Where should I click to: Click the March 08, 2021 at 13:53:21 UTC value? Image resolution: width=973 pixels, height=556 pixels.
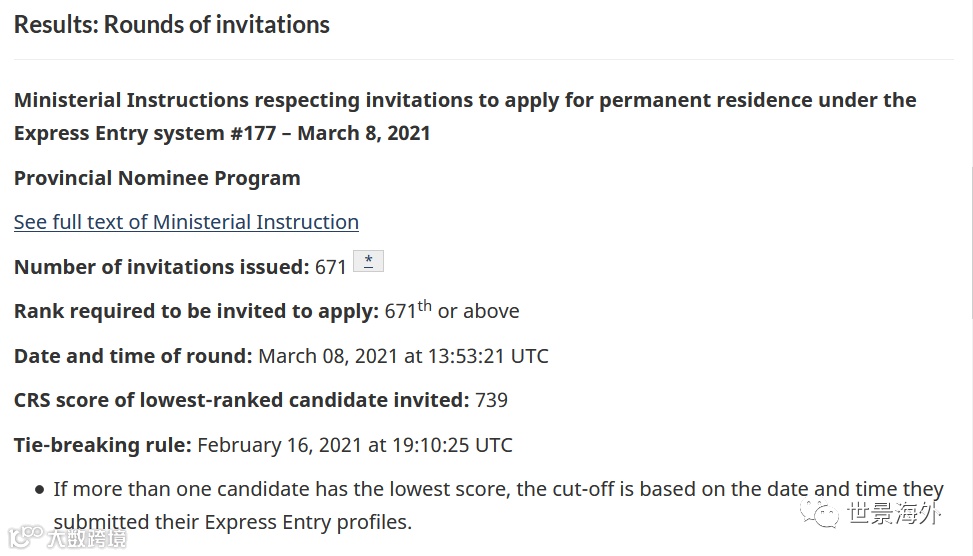click(403, 356)
